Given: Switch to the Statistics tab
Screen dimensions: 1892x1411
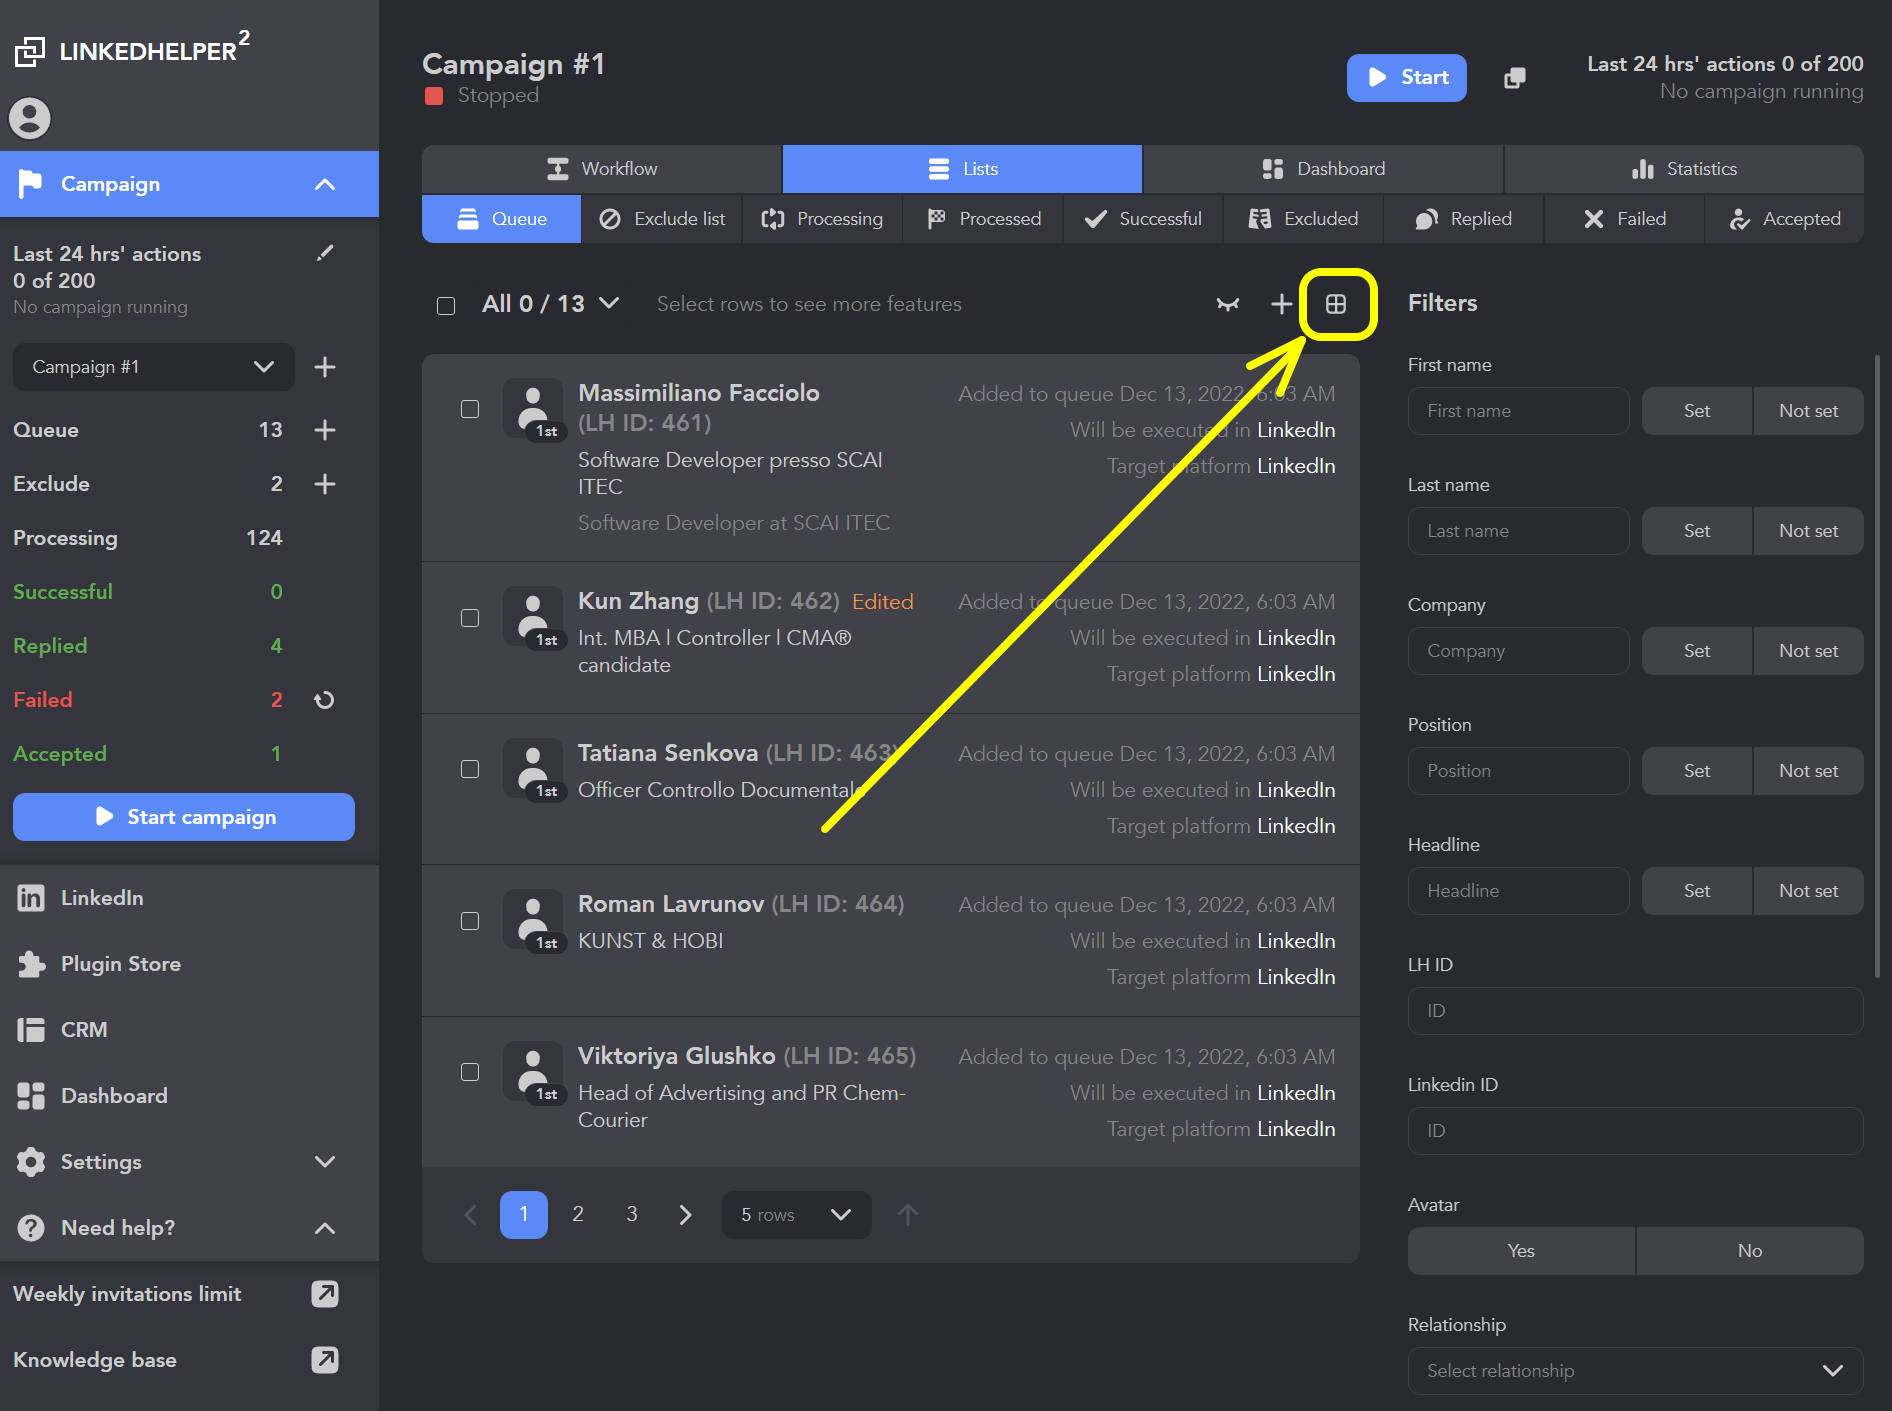Looking at the screenshot, I should click(1684, 169).
